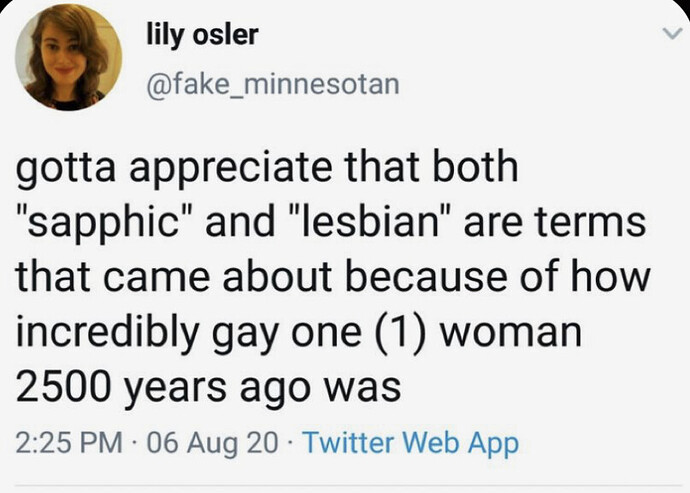Open the tweet options chevron menu
This screenshot has height=493, width=690.
point(671,33)
